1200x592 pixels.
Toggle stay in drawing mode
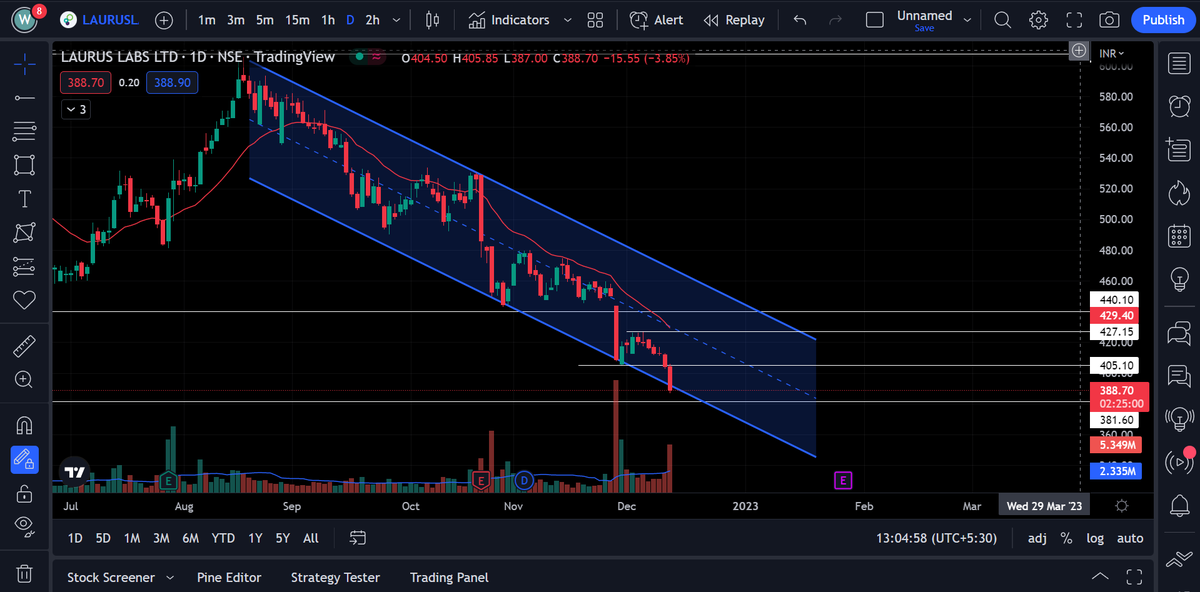[25, 460]
